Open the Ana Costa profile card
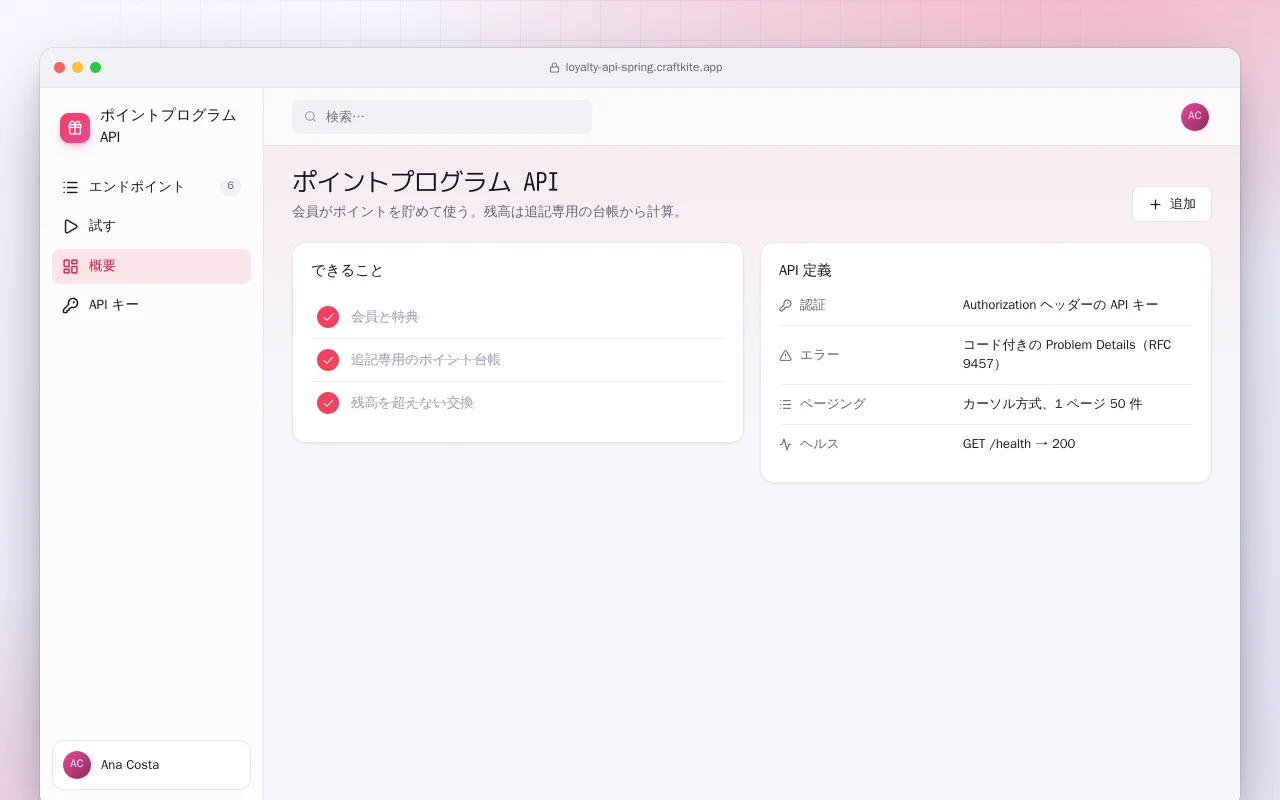 pyautogui.click(x=151, y=765)
